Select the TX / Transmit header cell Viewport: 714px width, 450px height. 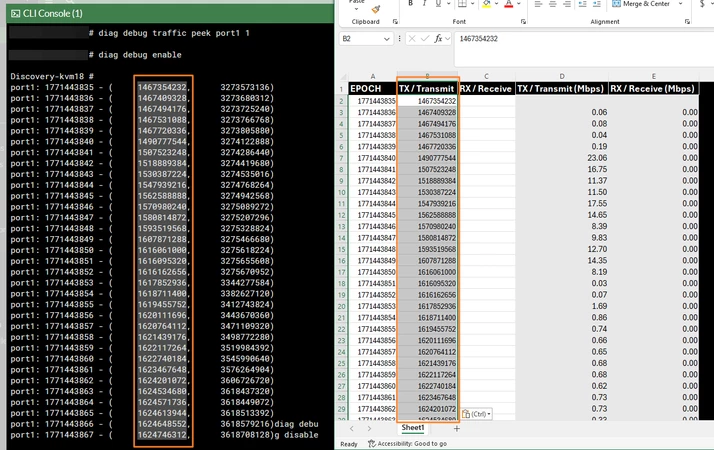[x=427, y=88]
